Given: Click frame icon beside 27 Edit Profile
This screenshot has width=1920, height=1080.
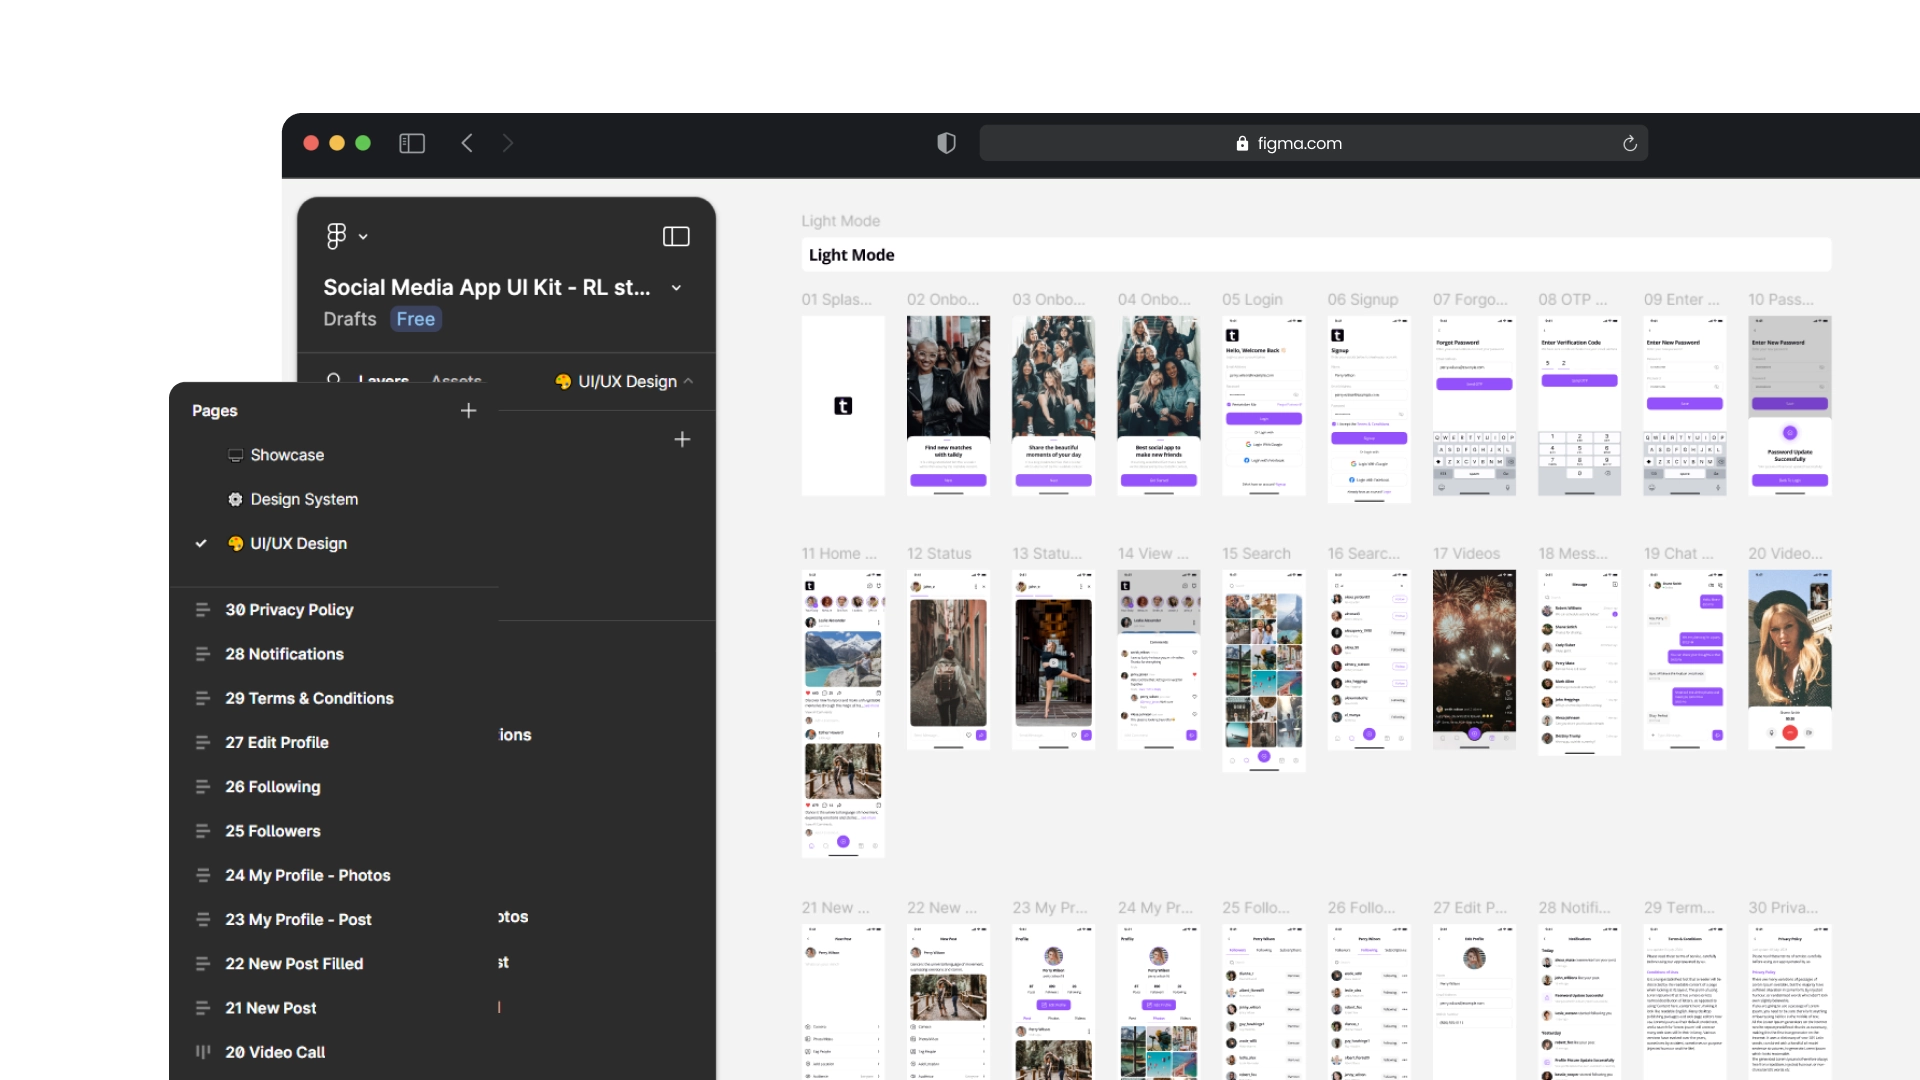Looking at the screenshot, I should 203,742.
